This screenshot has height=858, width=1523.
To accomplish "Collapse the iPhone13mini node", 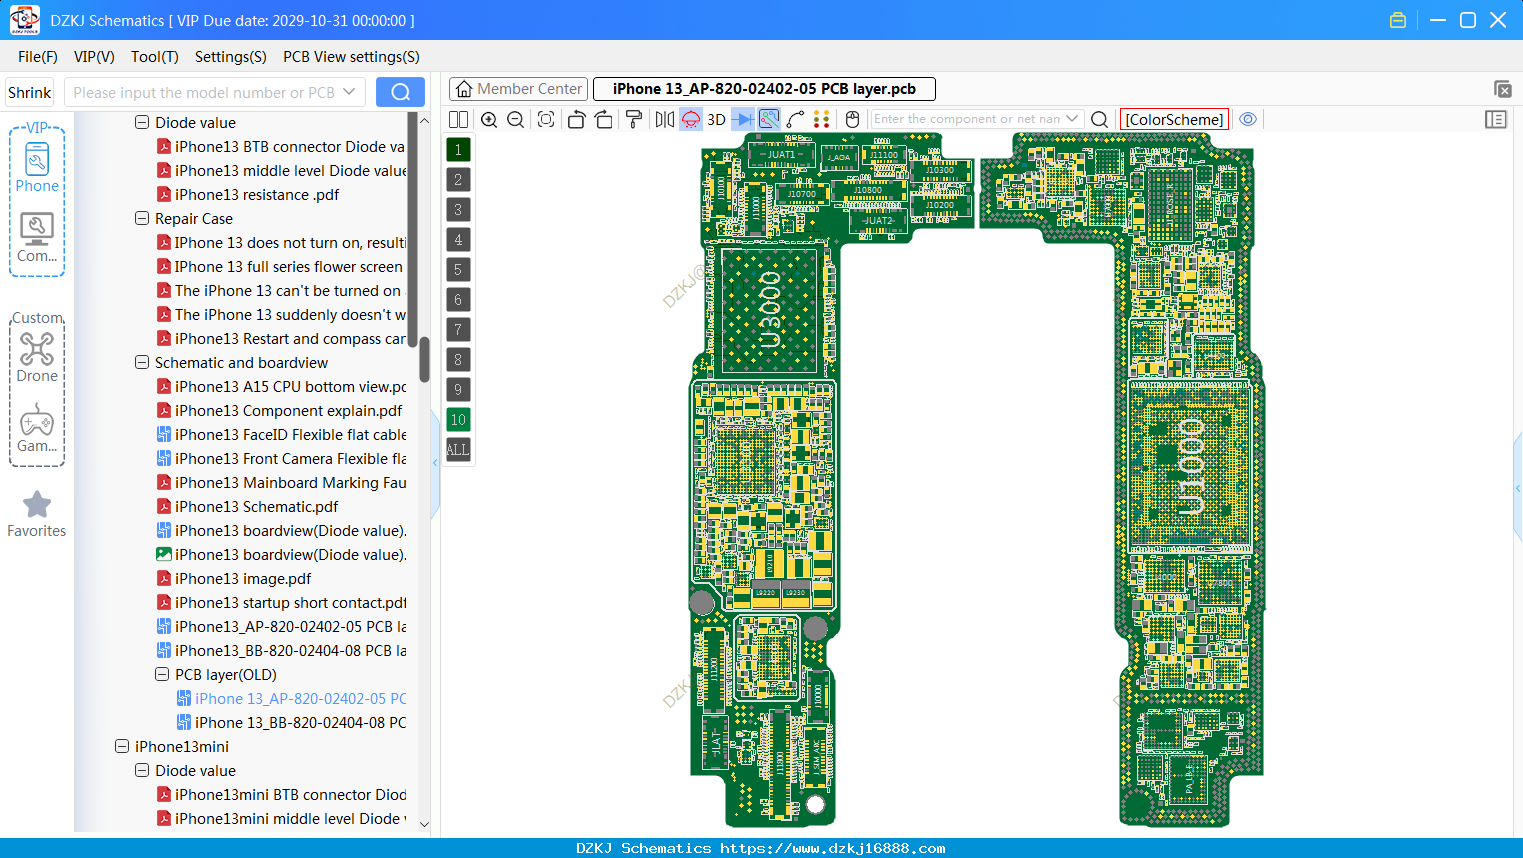I will click(122, 746).
